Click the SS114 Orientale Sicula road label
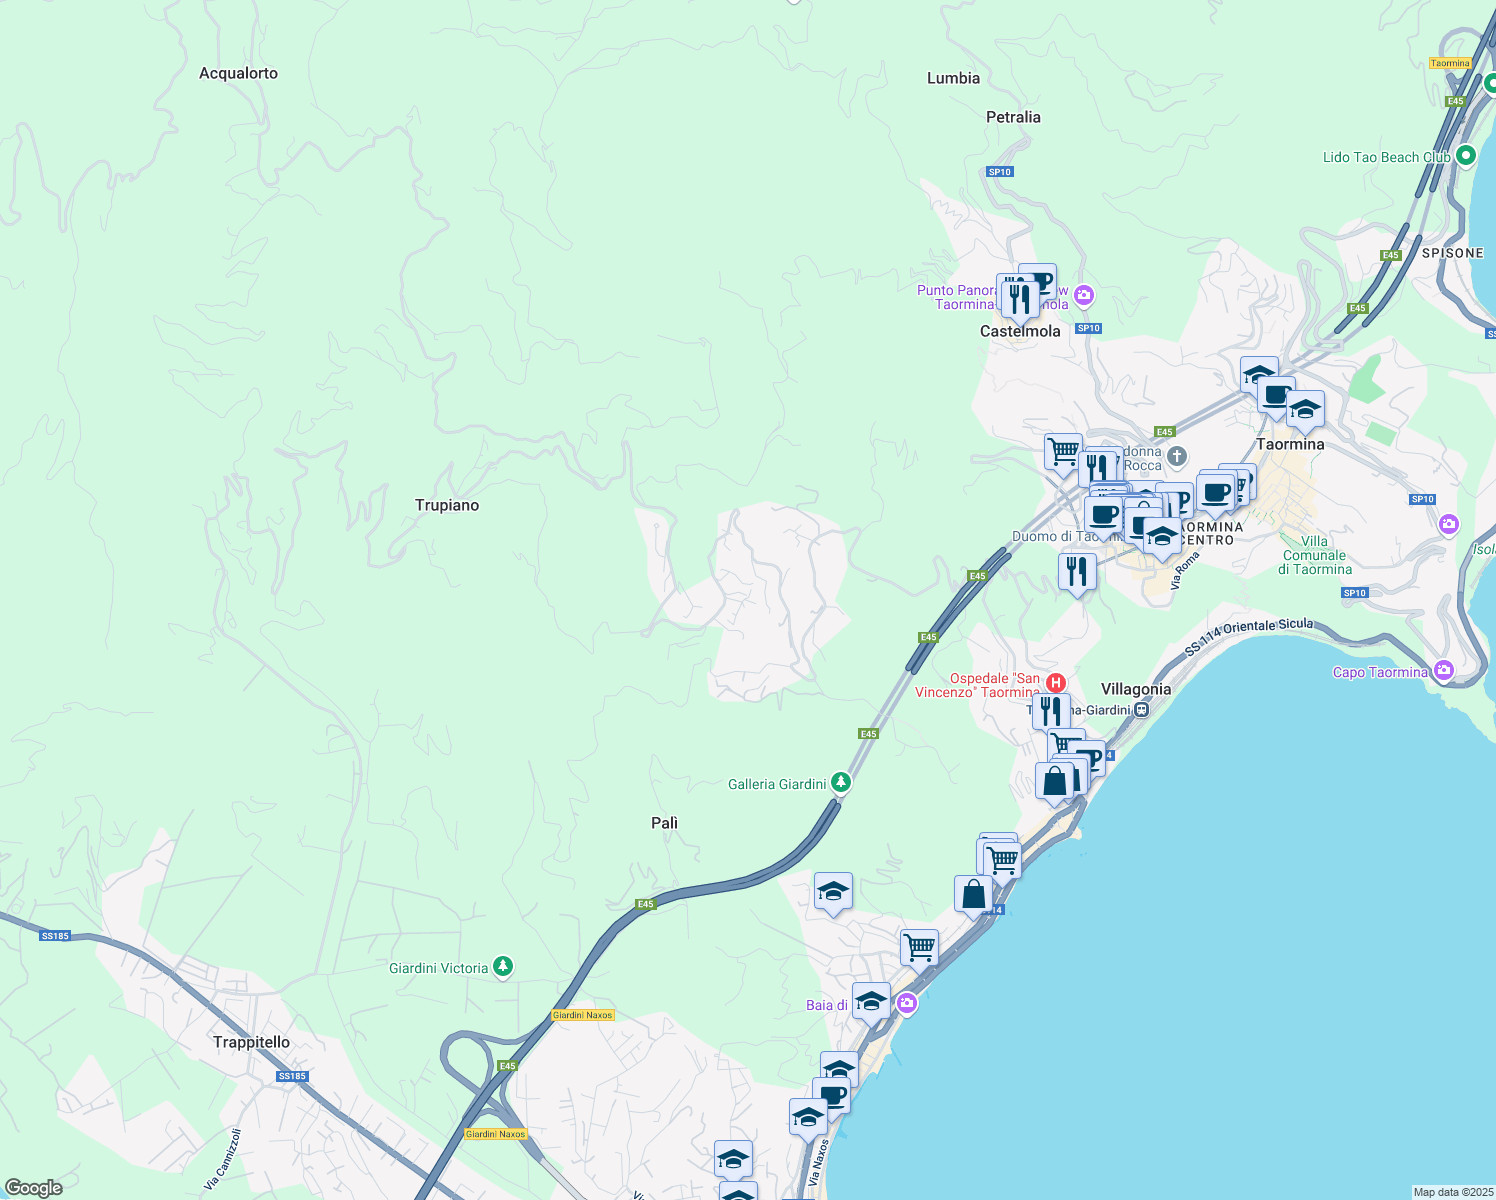 tap(1249, 636)
